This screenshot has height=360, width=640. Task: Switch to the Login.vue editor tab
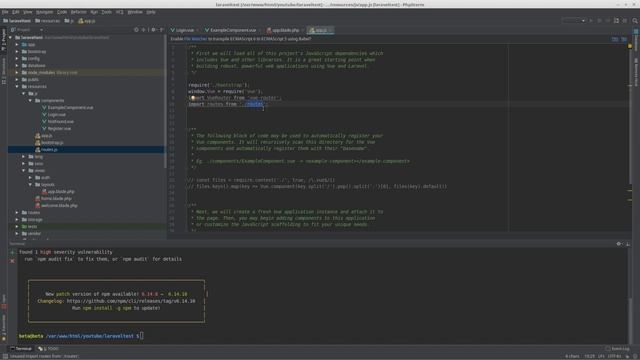pyautogui.click(x=184, y=30)
